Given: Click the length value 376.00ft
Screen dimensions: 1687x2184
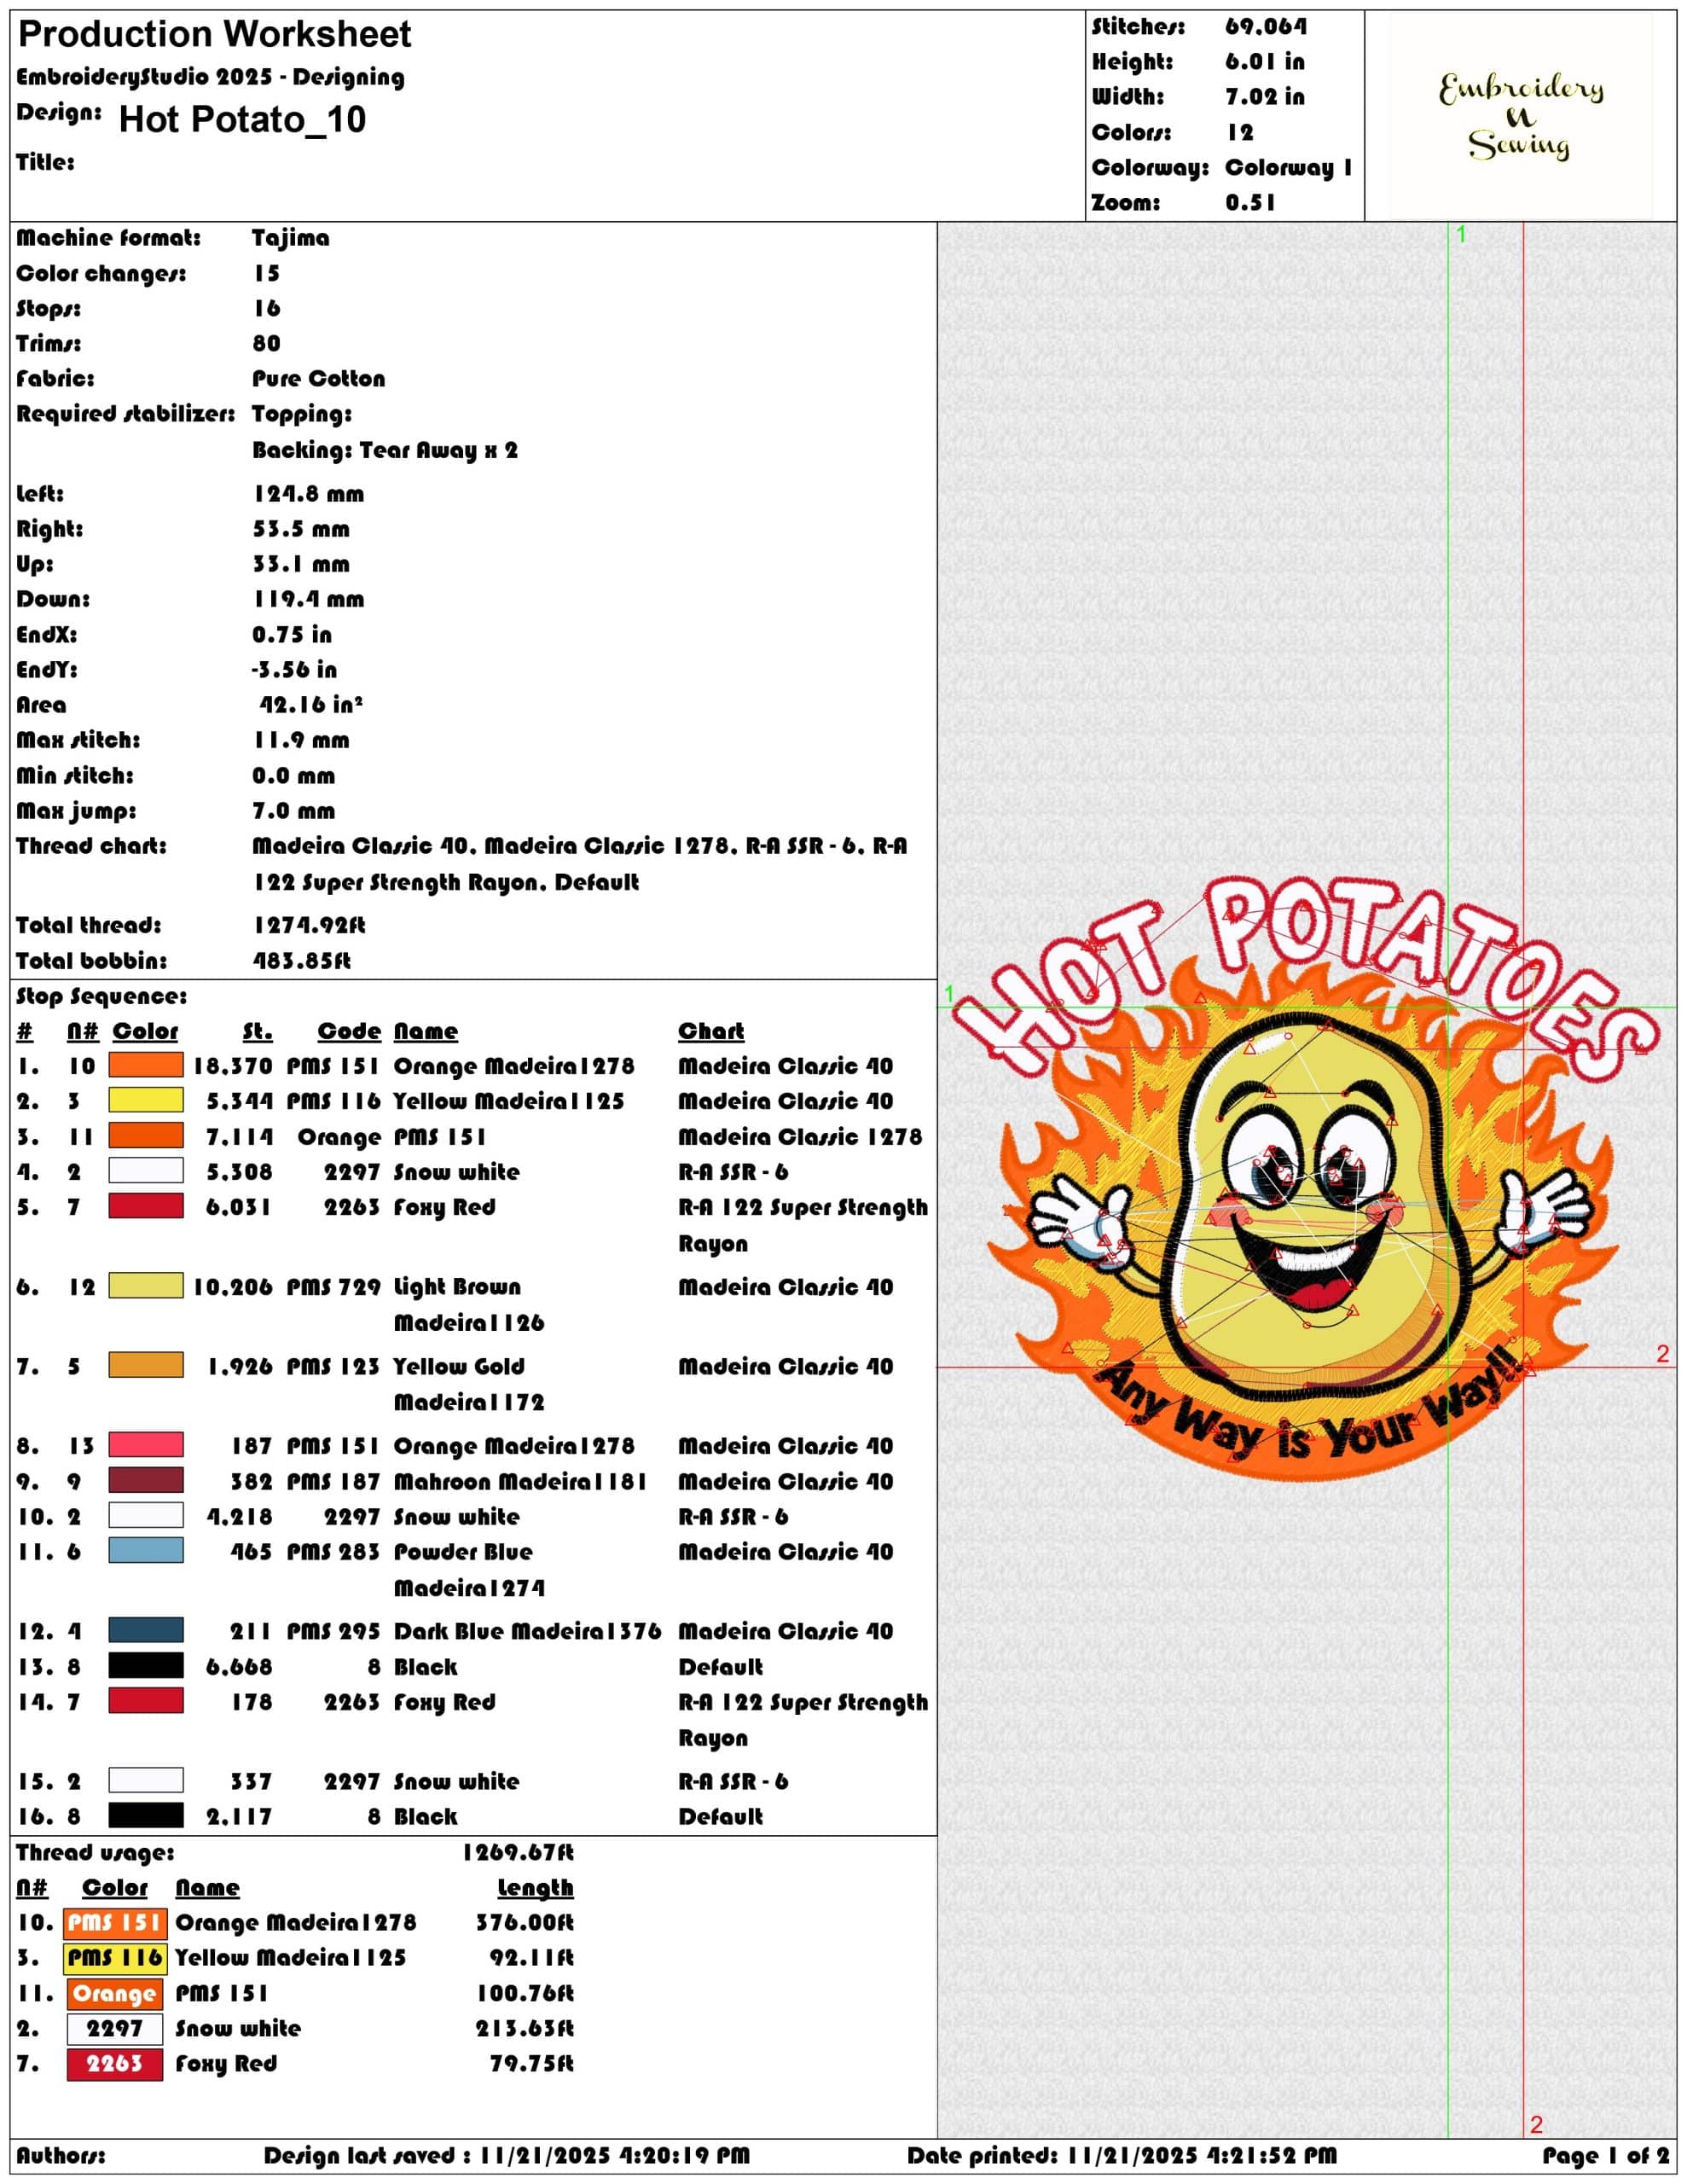Looking at the screenshot, I should tap(525, 1923).
